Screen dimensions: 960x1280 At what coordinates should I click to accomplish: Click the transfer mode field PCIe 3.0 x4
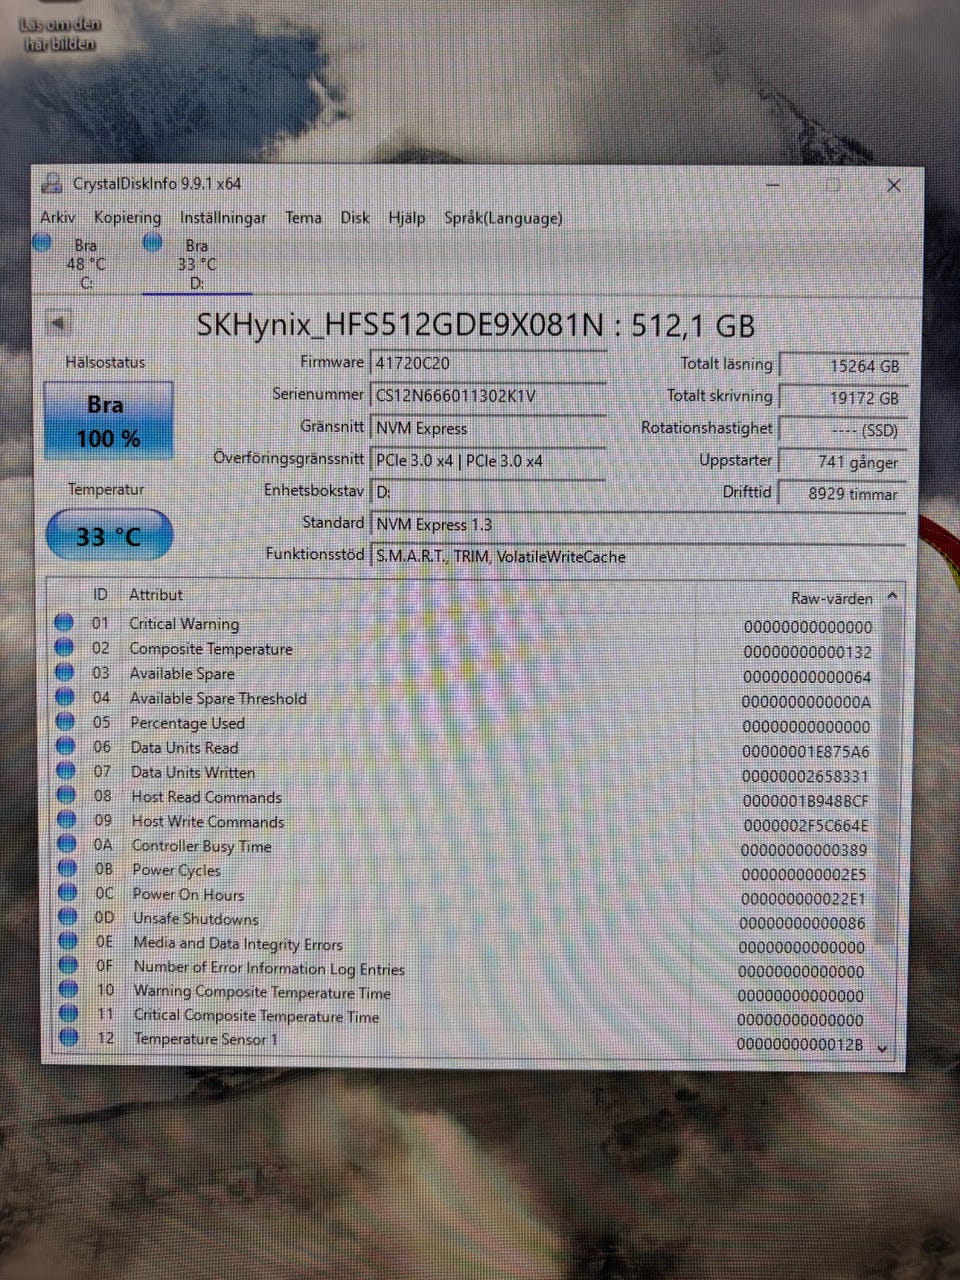[488, 460]
